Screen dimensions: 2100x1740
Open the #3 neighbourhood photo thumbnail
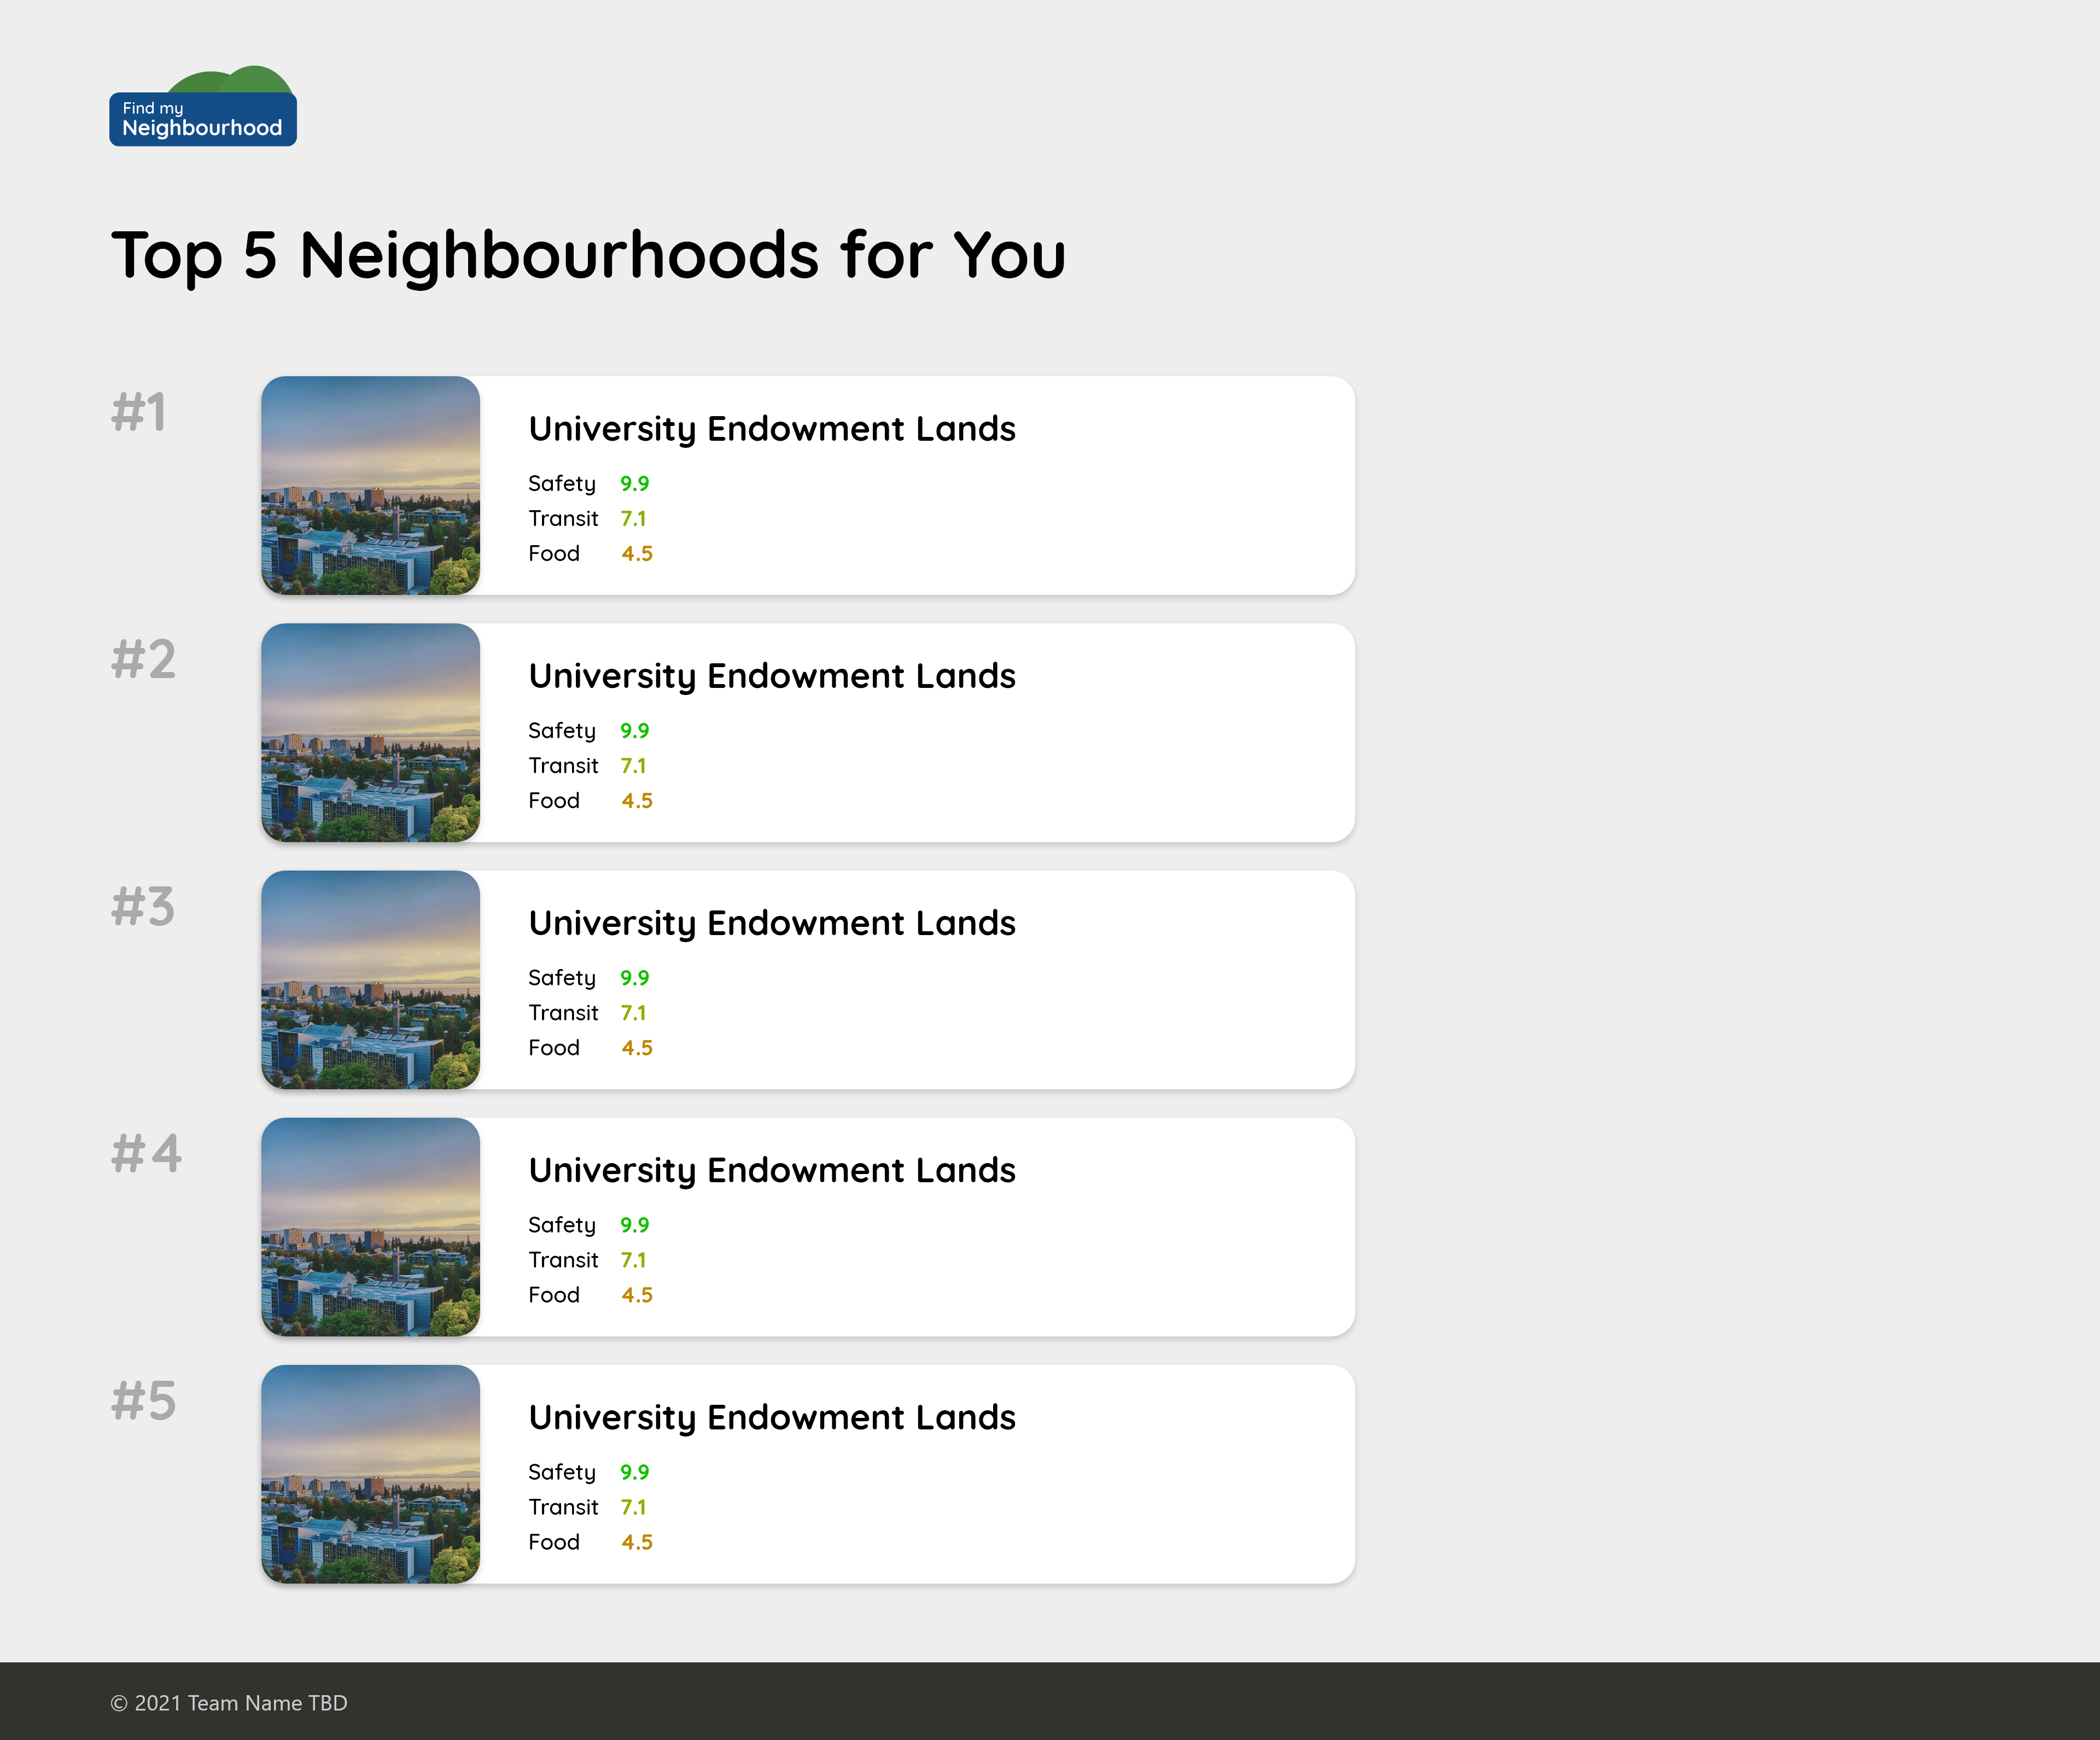(x=370, y=979)
